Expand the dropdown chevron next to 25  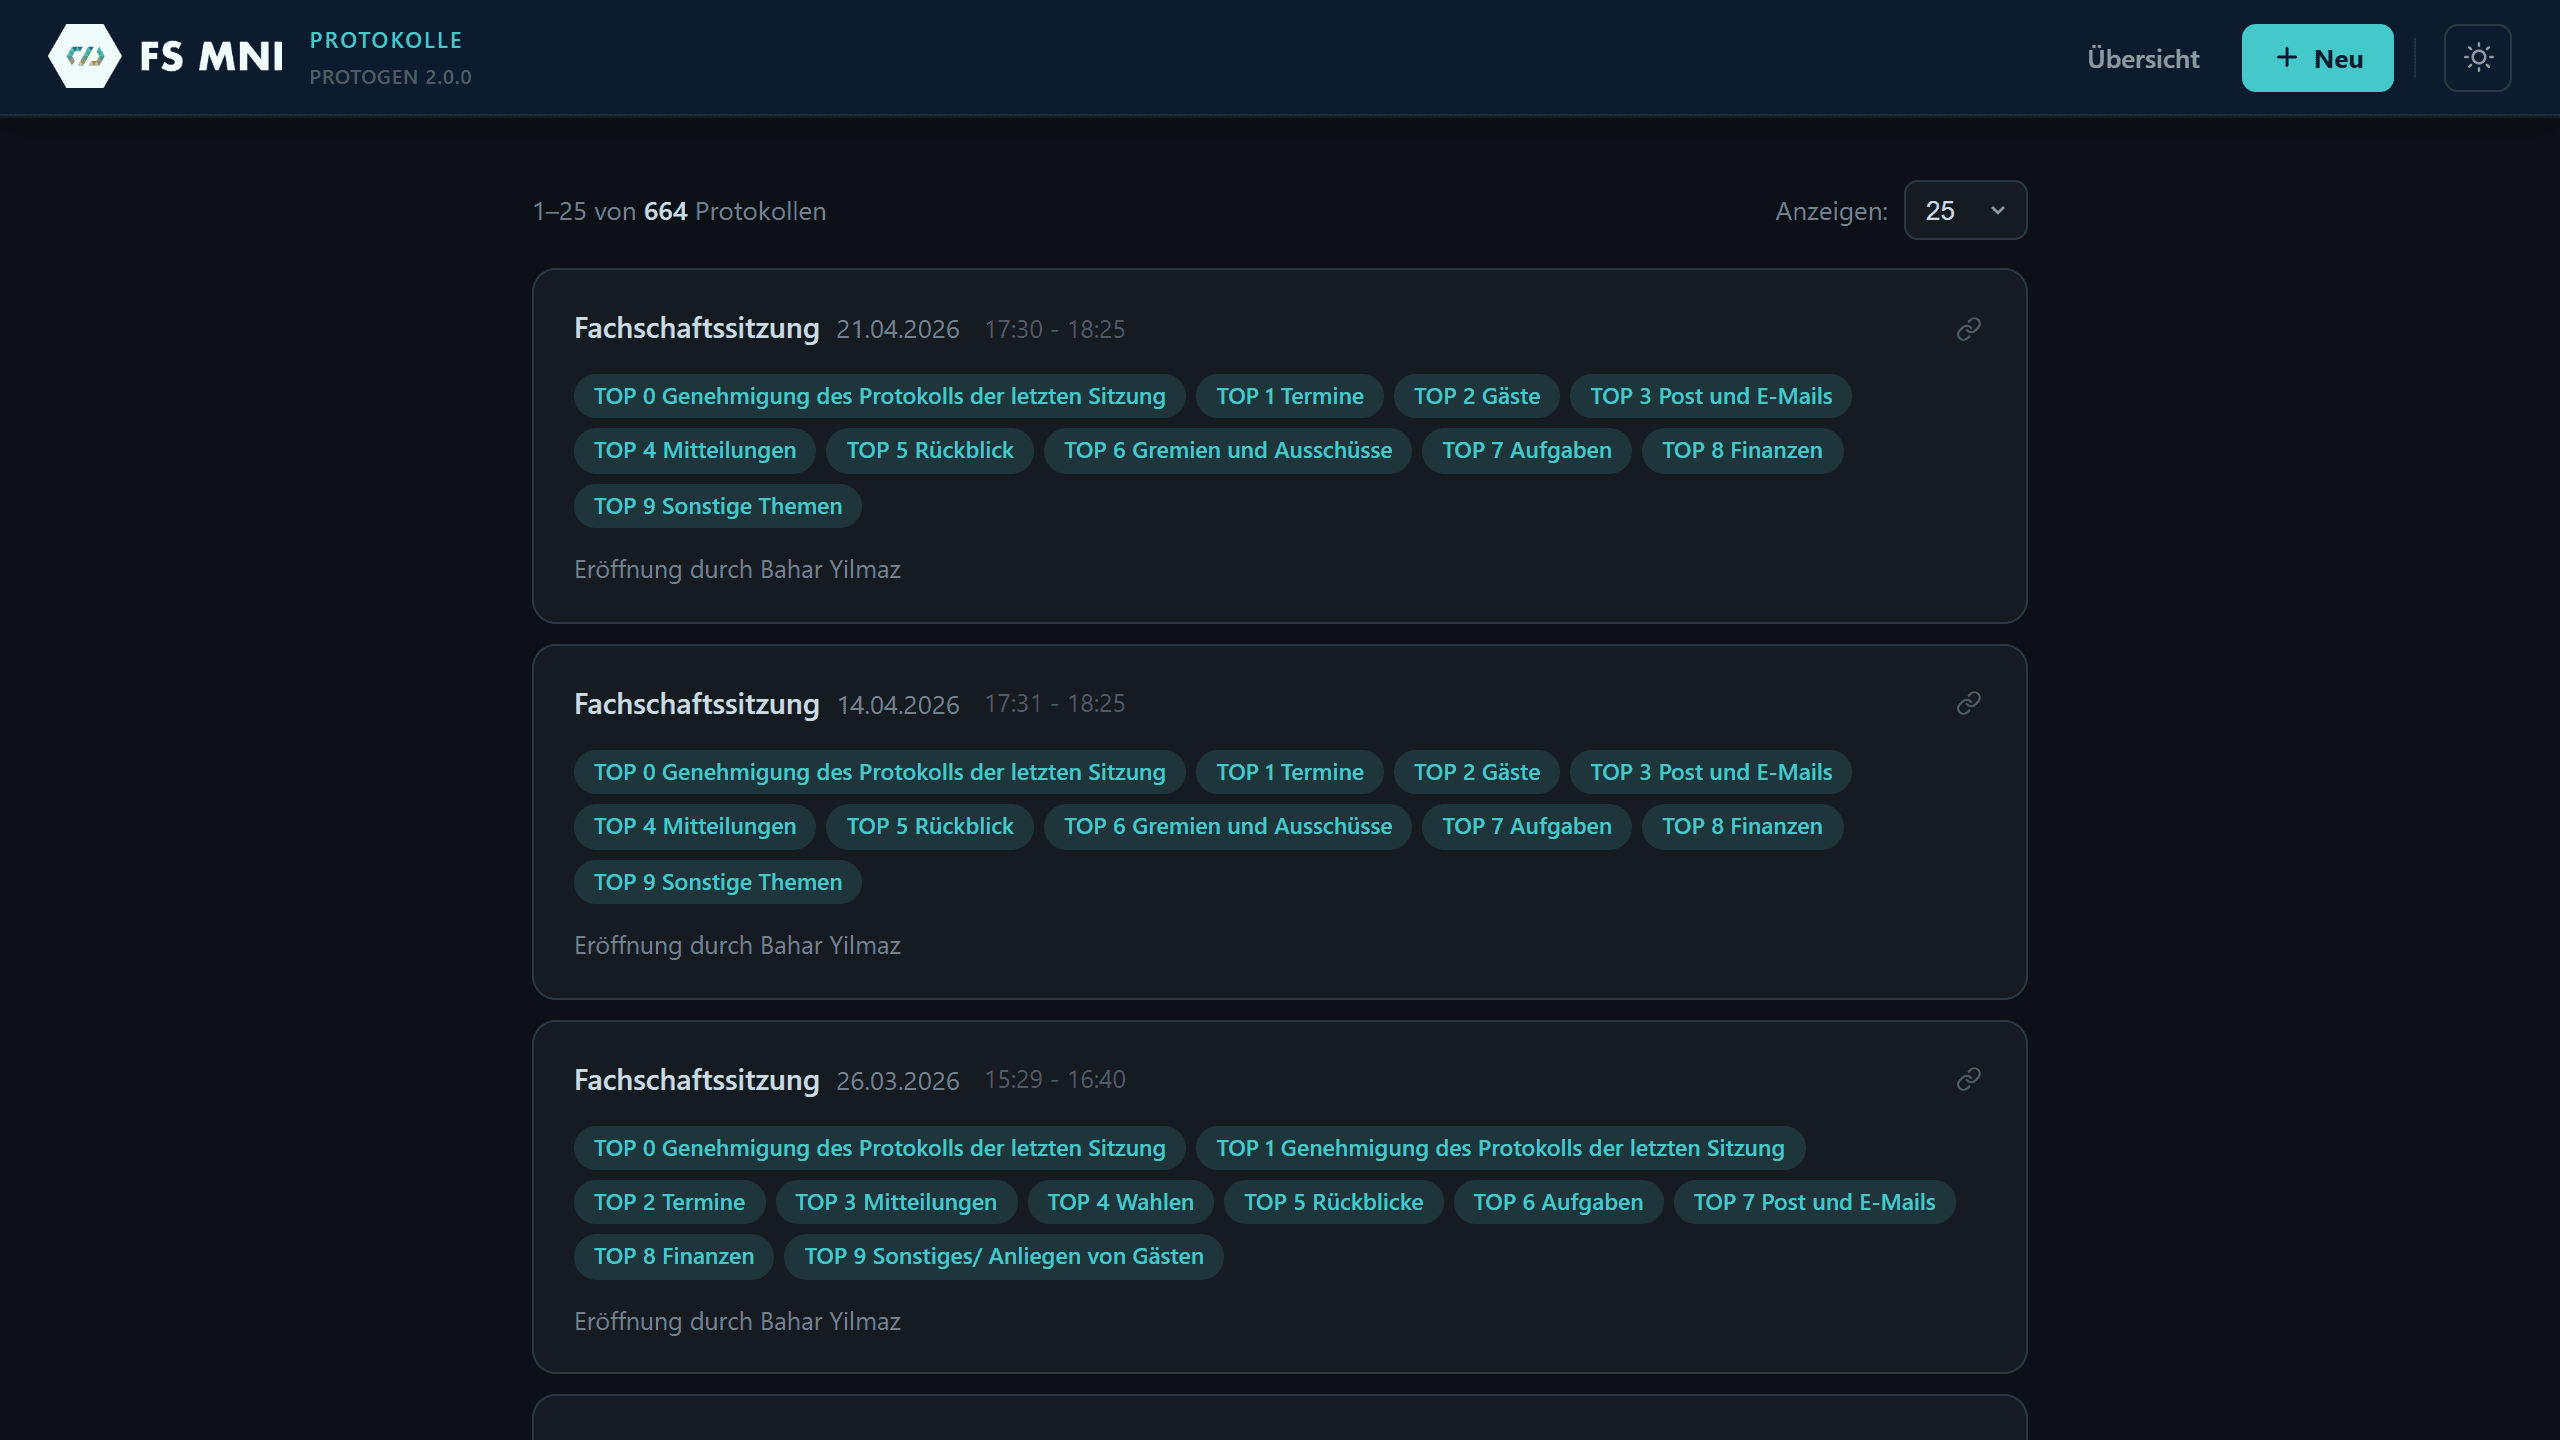(1997, 210)
